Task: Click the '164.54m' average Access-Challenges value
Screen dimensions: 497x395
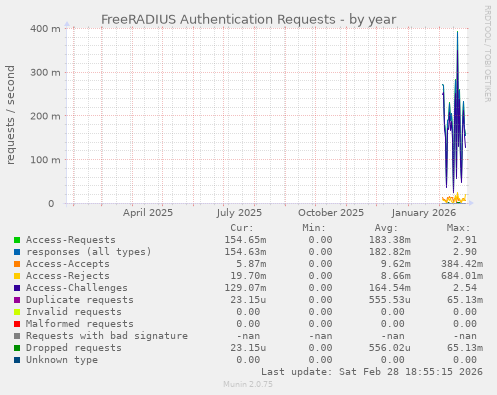Action: tap(389, 288)
